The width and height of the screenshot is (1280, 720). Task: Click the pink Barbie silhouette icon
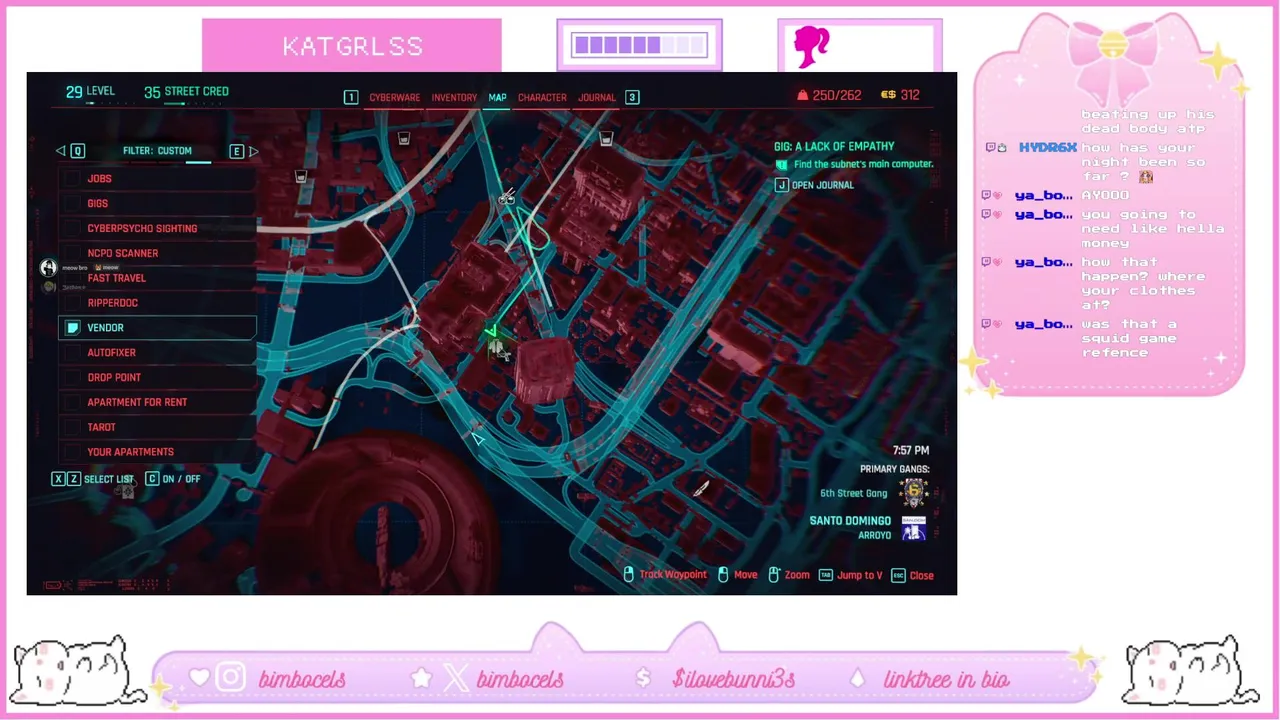coord(812,47)
